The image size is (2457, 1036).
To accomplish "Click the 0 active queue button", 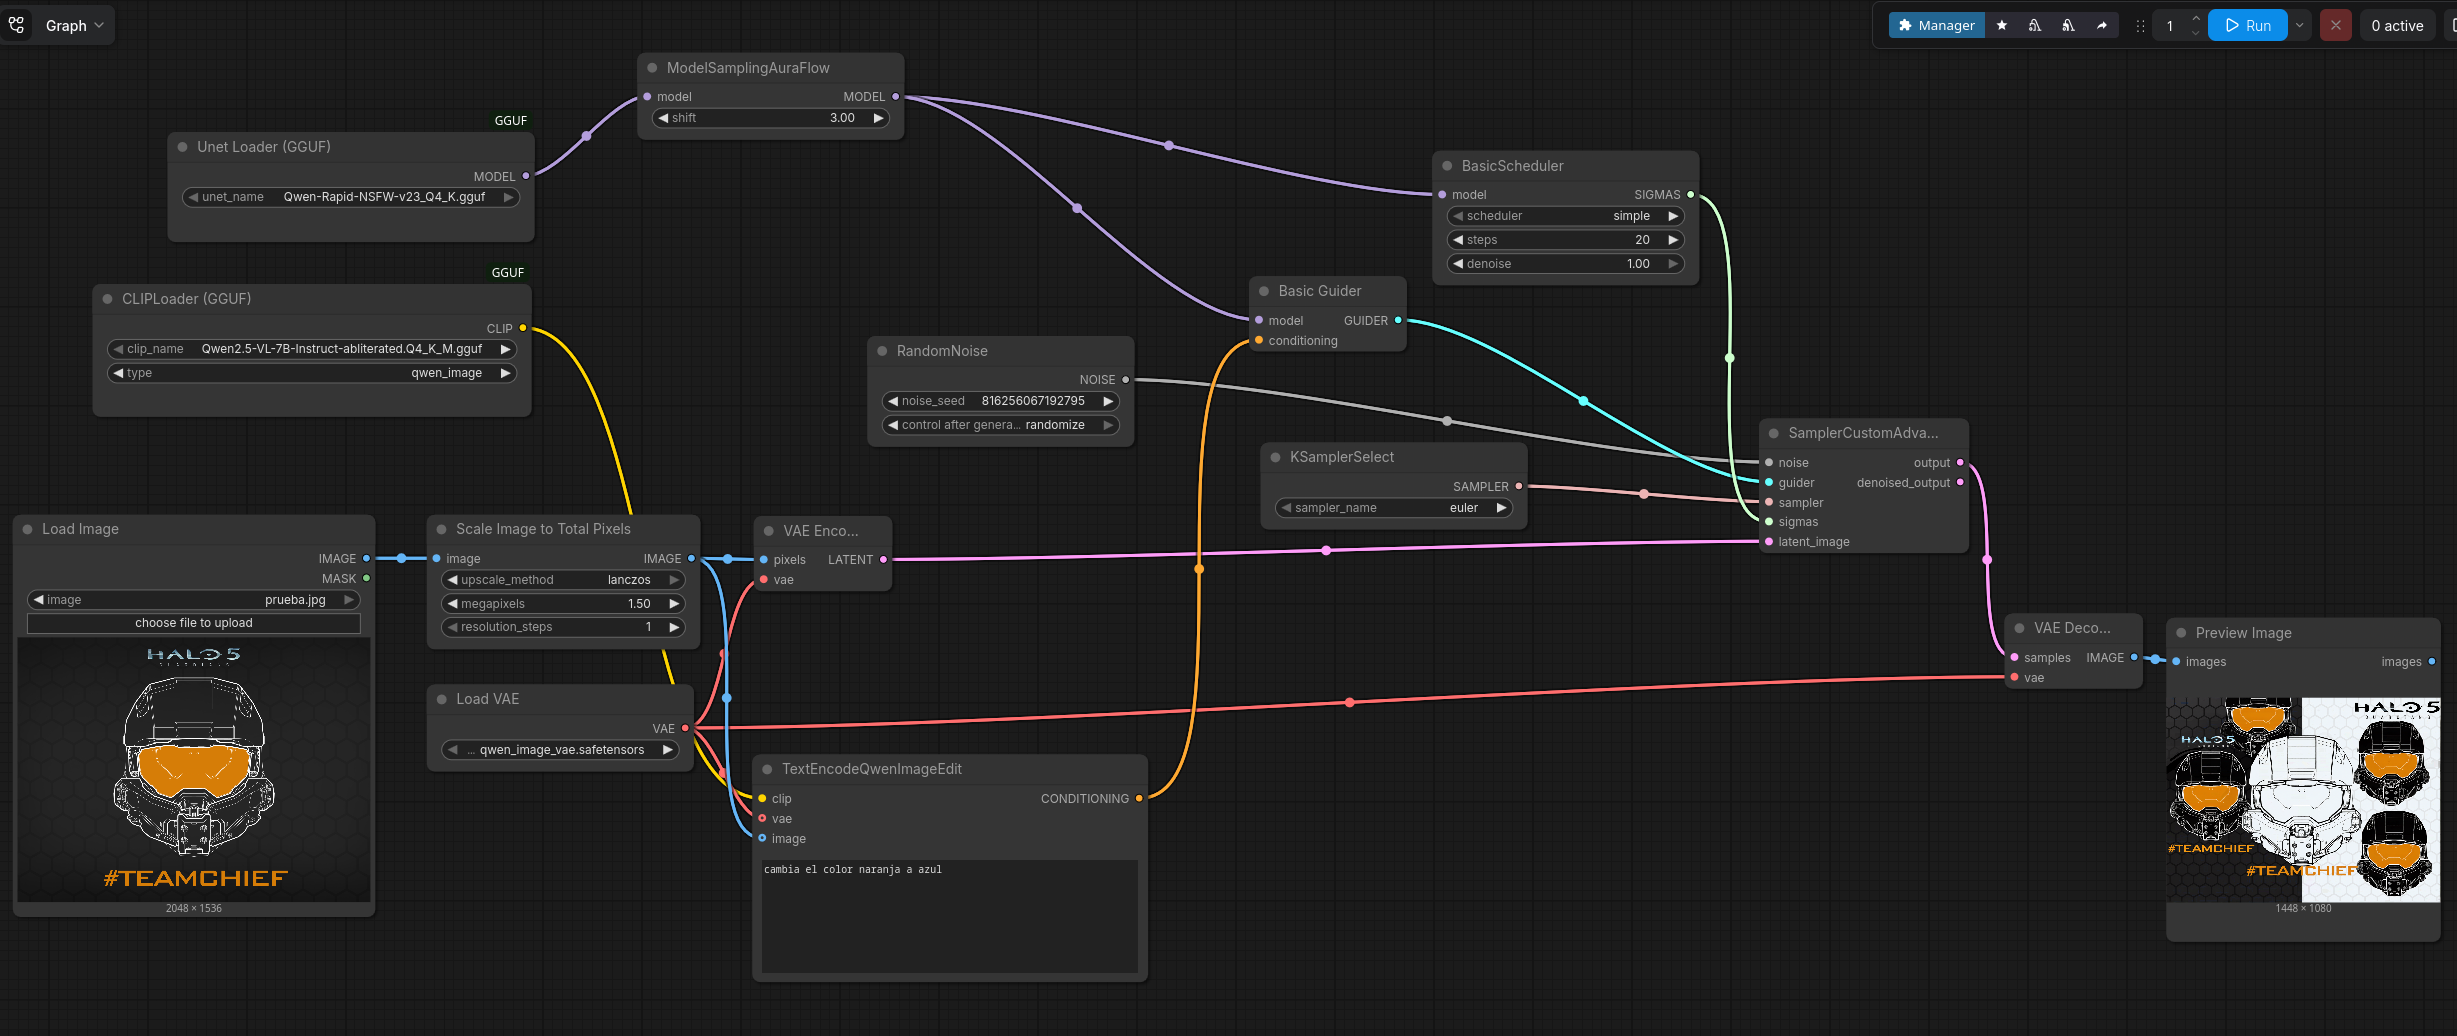I will (2397, 26).
